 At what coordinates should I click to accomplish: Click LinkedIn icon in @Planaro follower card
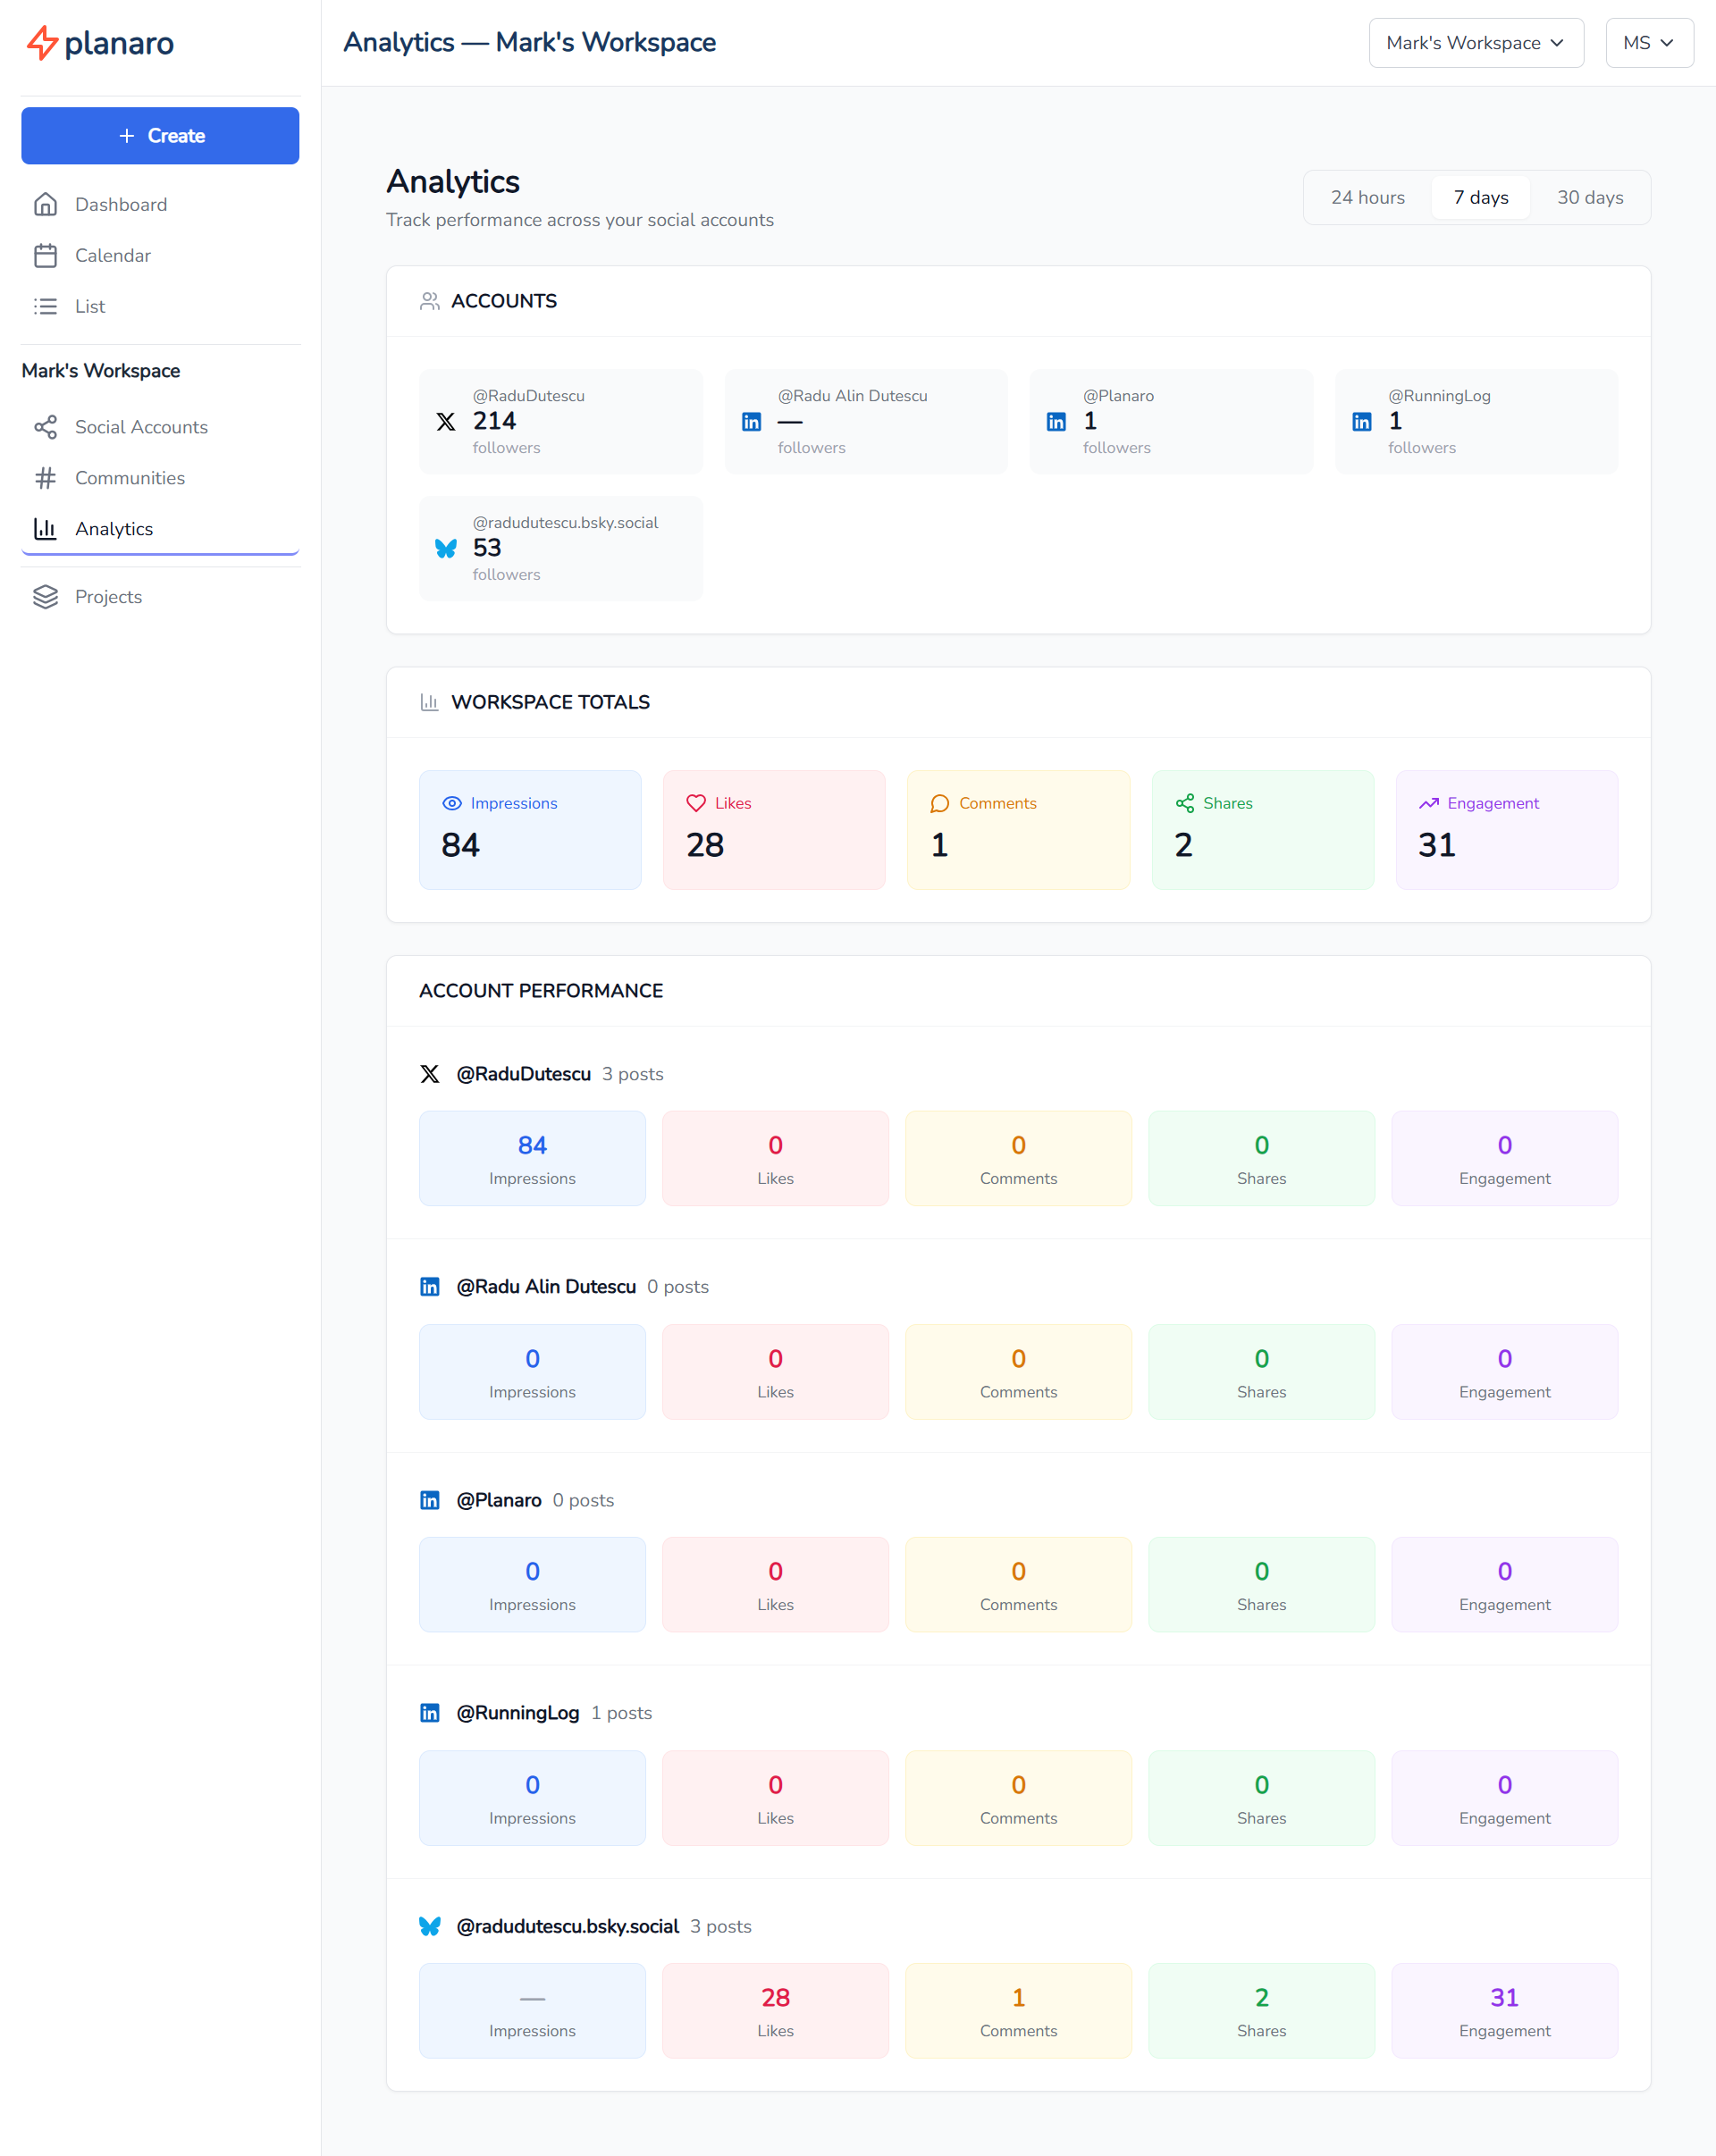[x=1056, y=422]
